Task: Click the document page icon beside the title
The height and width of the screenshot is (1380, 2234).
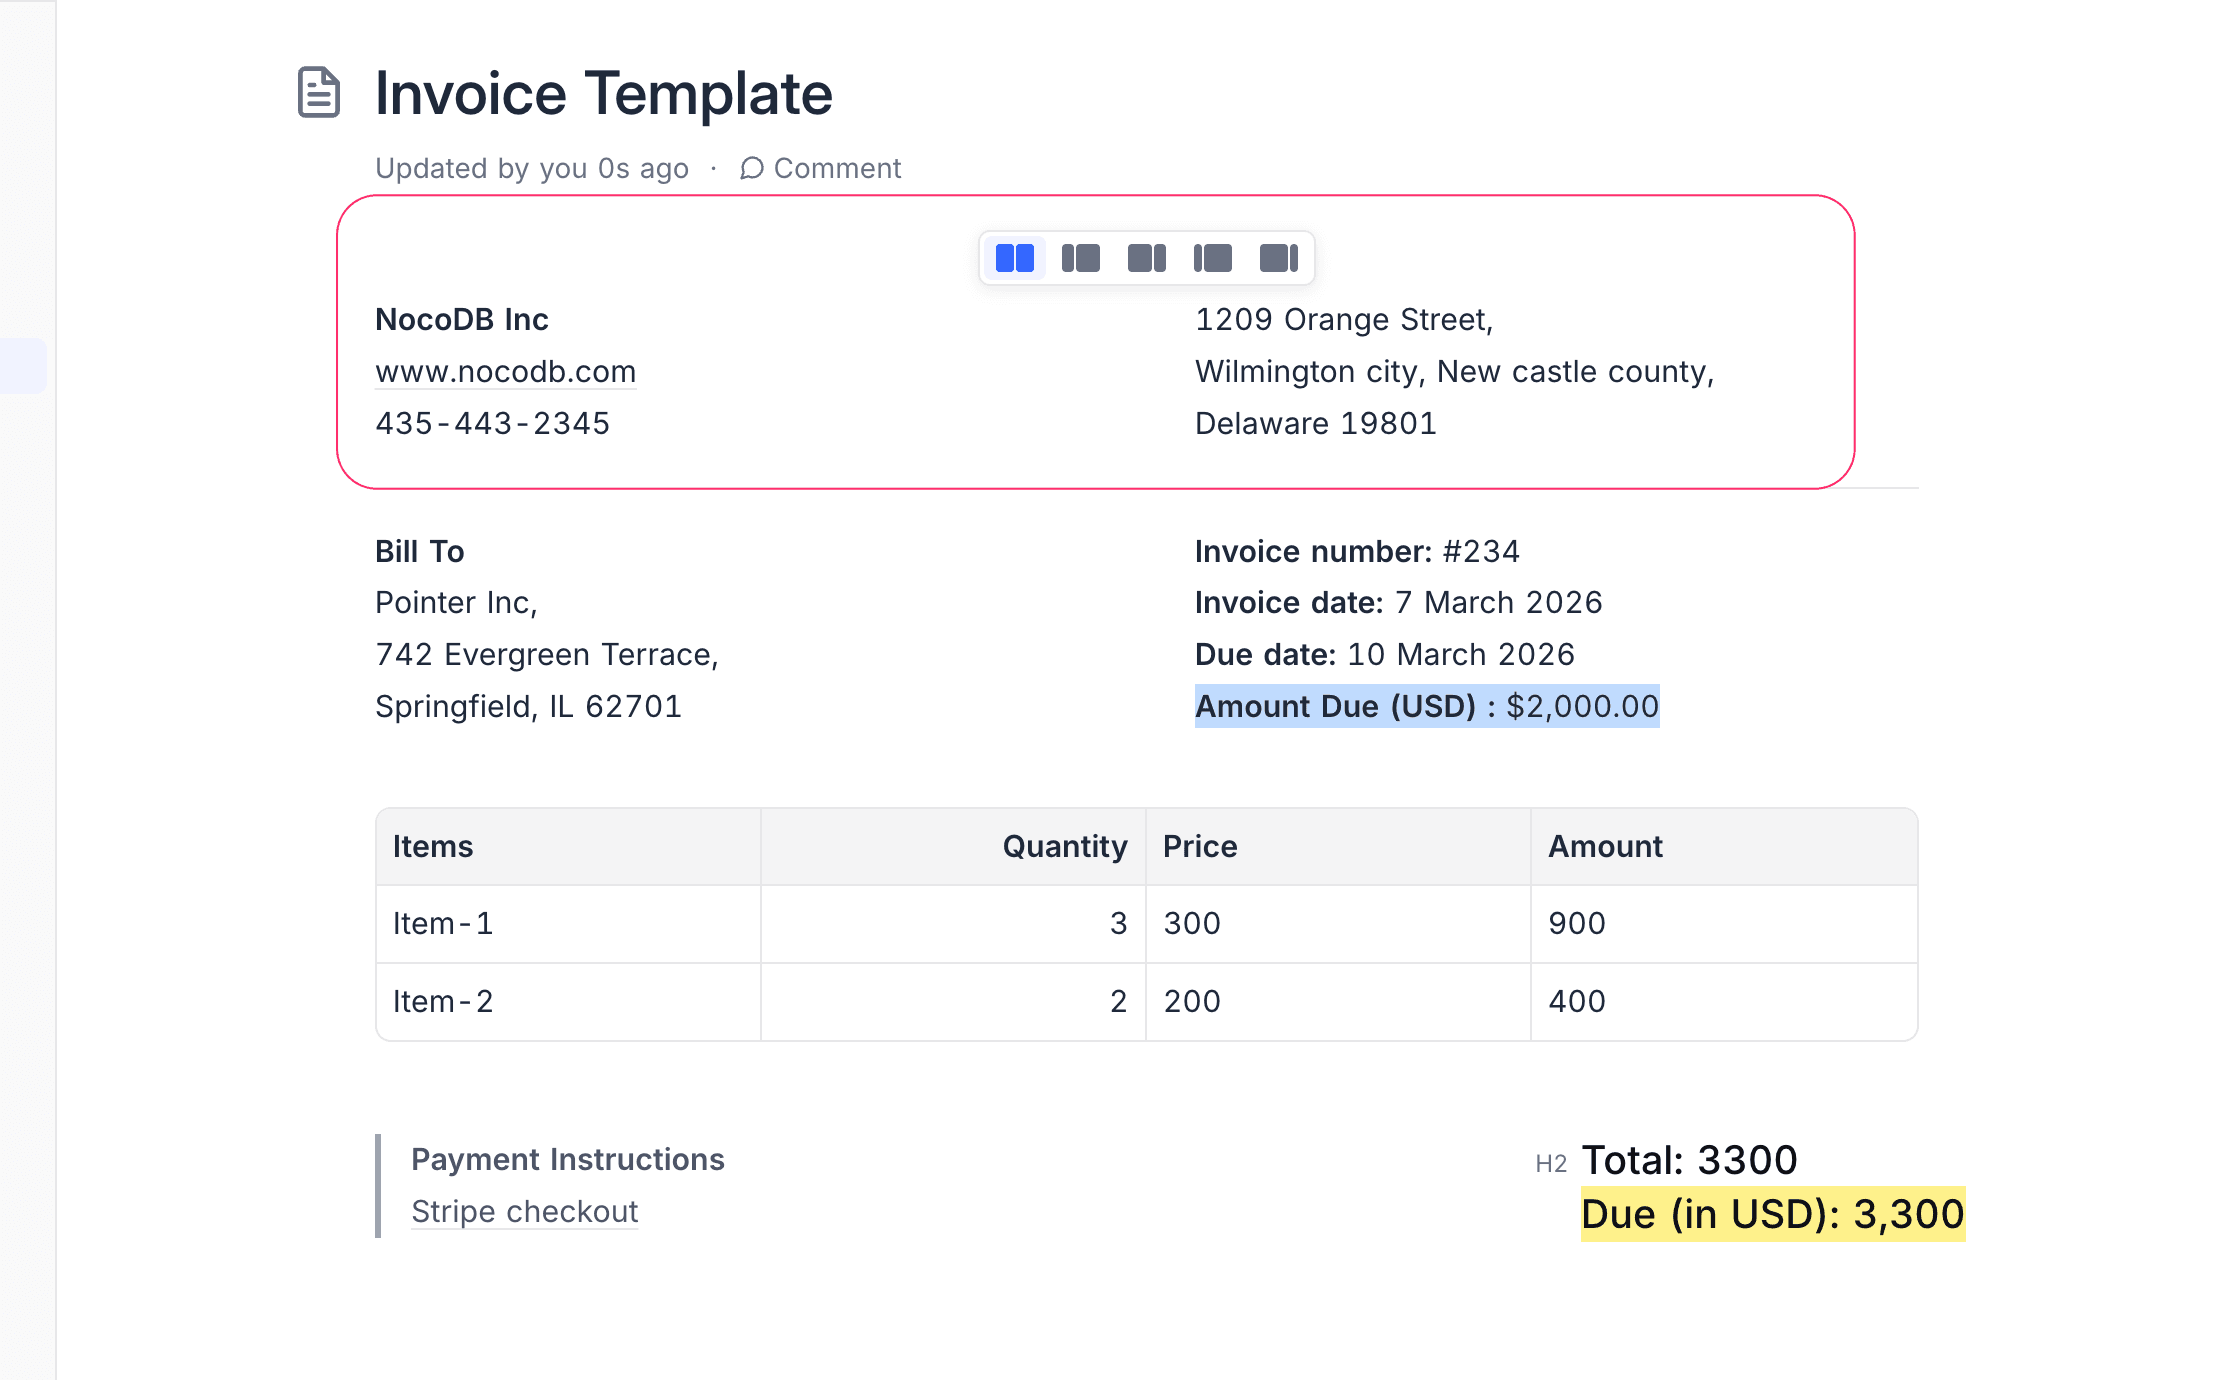Action: pos(319,93)
